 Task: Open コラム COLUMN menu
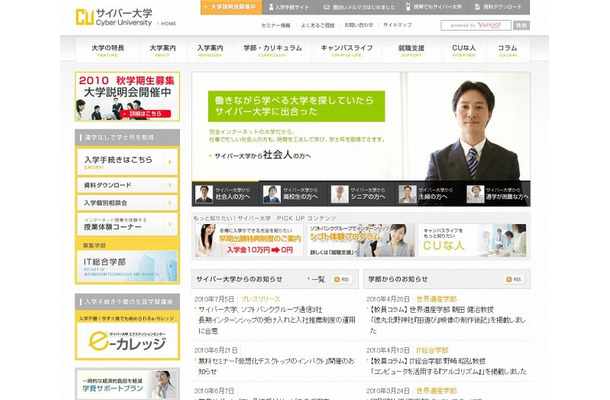pyautogui.click(x=508, y=50)
